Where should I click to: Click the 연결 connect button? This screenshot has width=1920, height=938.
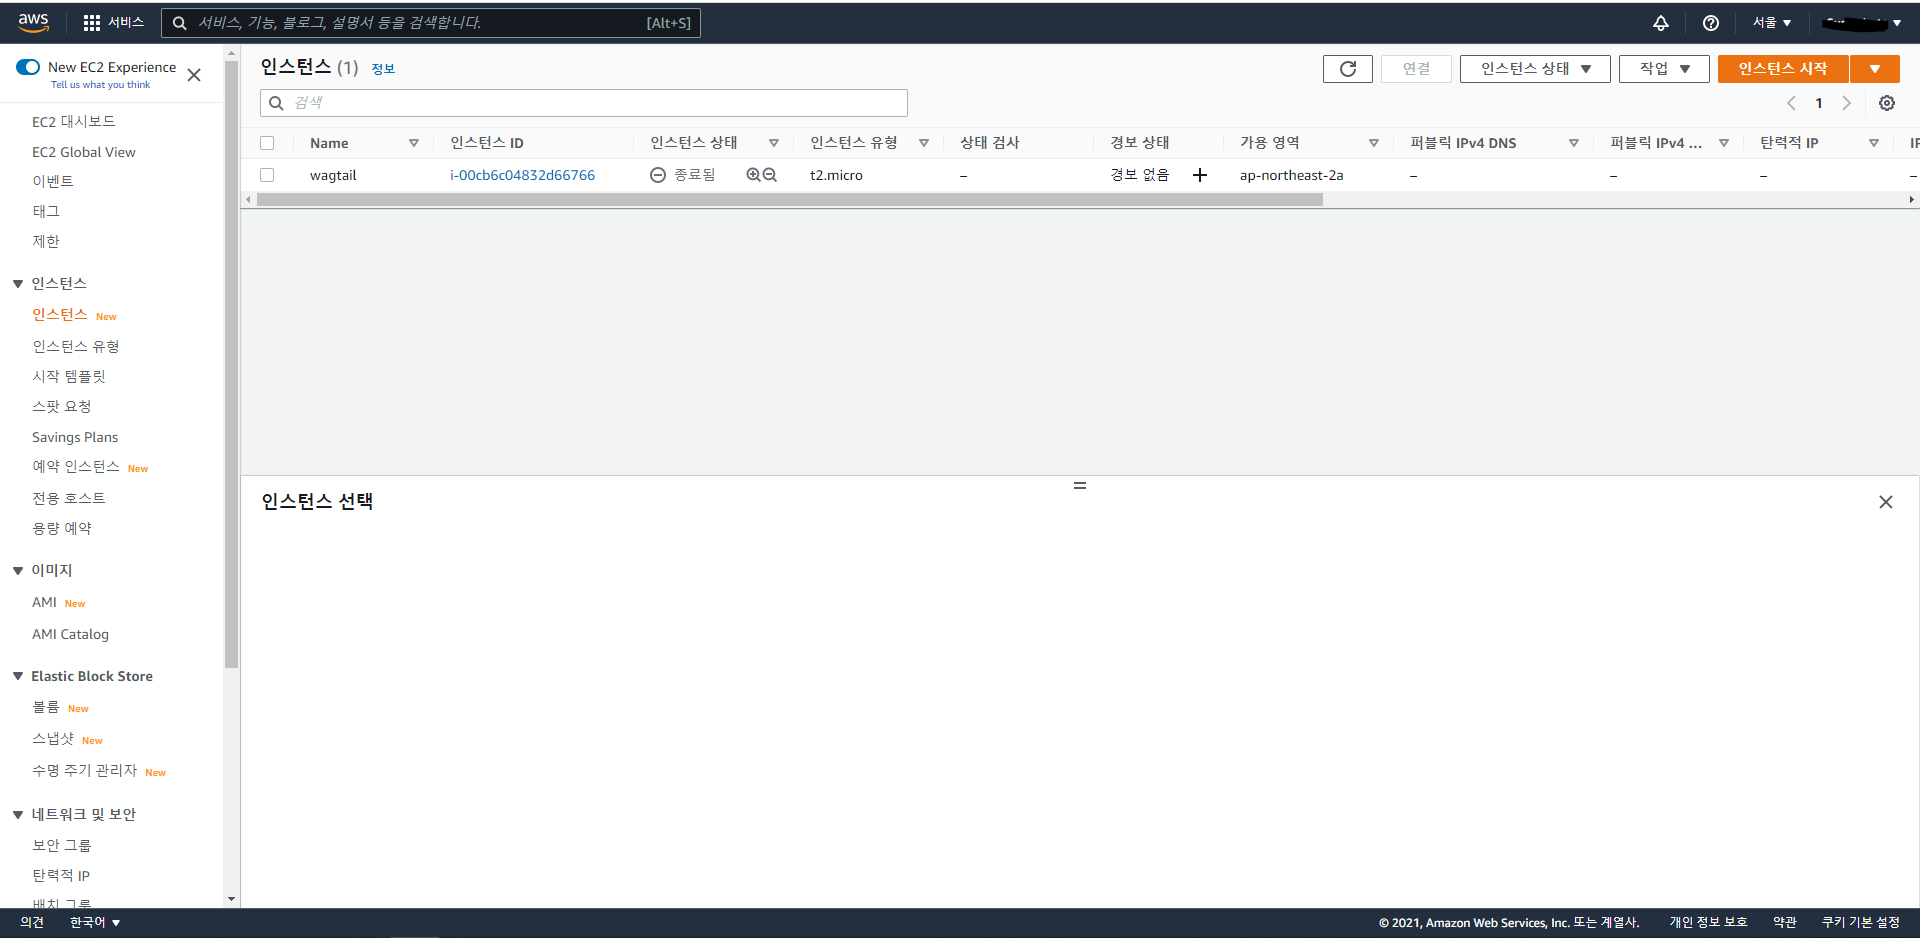[x=1416, y=69]
